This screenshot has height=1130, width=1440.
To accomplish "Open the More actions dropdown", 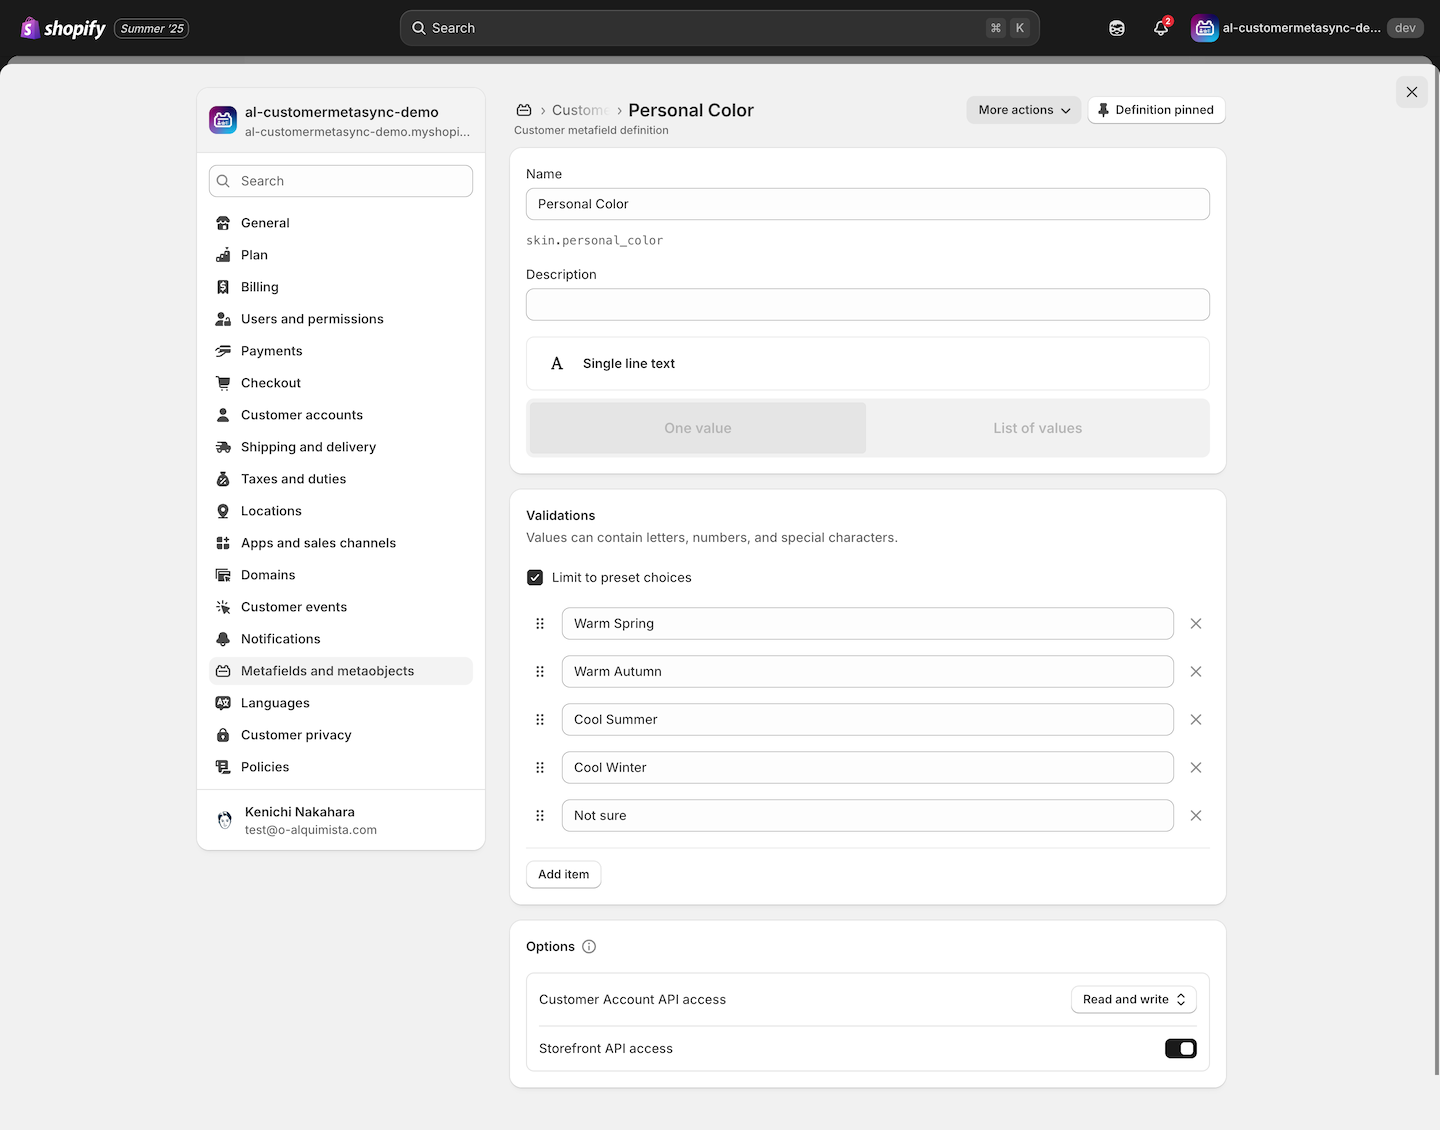I will (x=1023, y=110).
